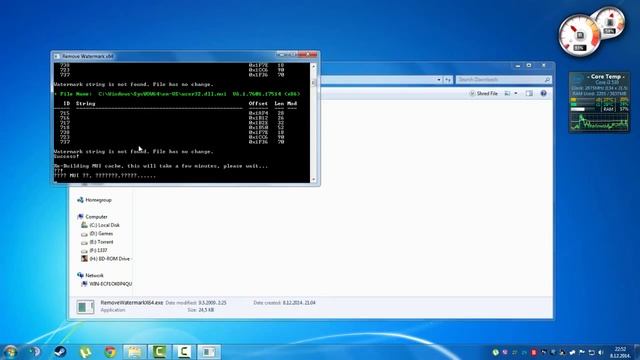The height and width of the screenshot is (360, 640).
Task: Open the crescent-shaped taskbar icon beside Start
Action: [35, 351]
